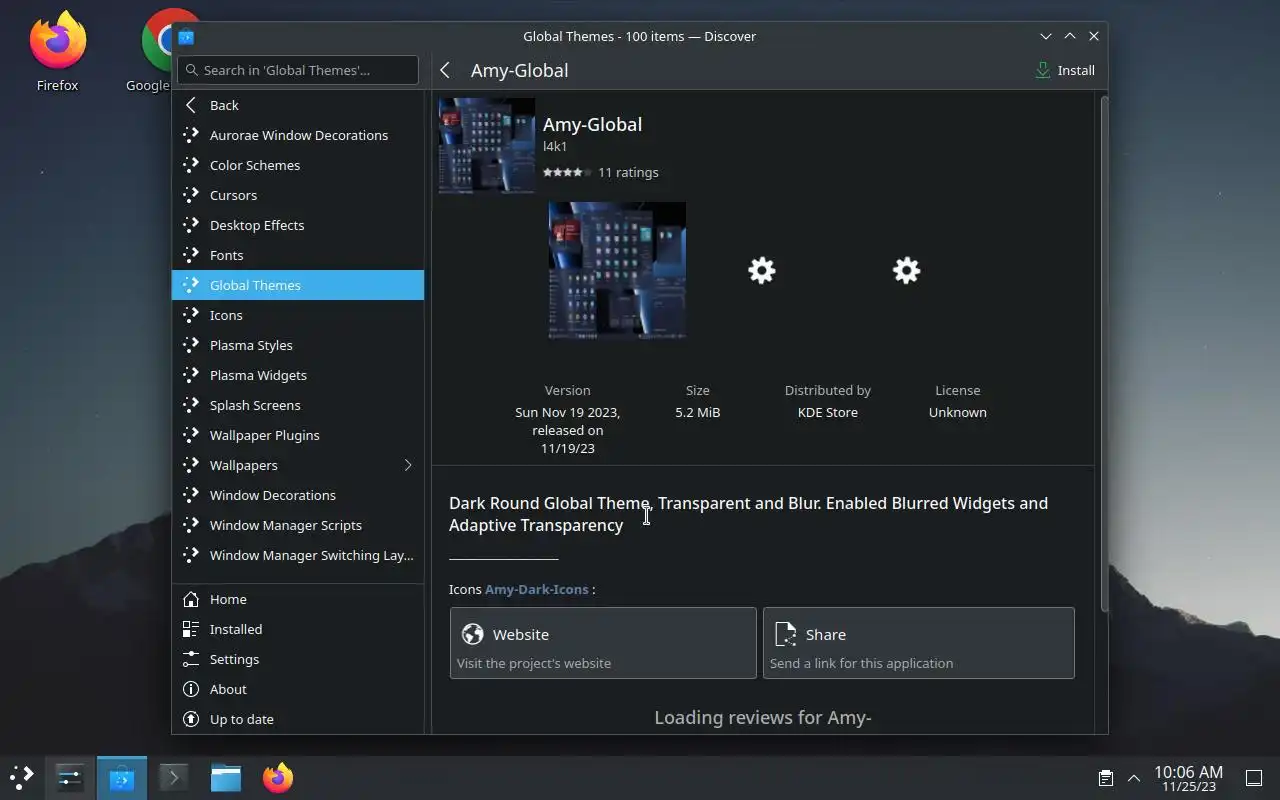
Task: Click the author name l4k1
Action: point(555,146)
